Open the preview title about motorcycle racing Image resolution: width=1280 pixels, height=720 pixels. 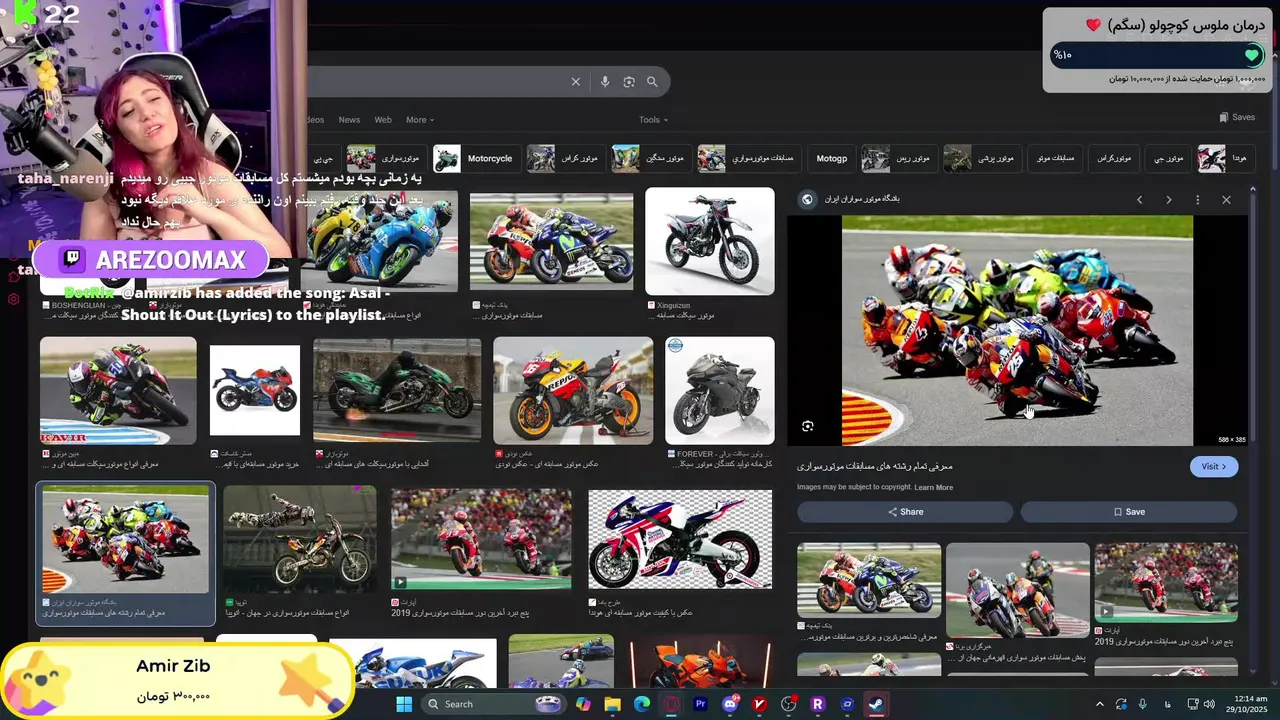(875, 466)
